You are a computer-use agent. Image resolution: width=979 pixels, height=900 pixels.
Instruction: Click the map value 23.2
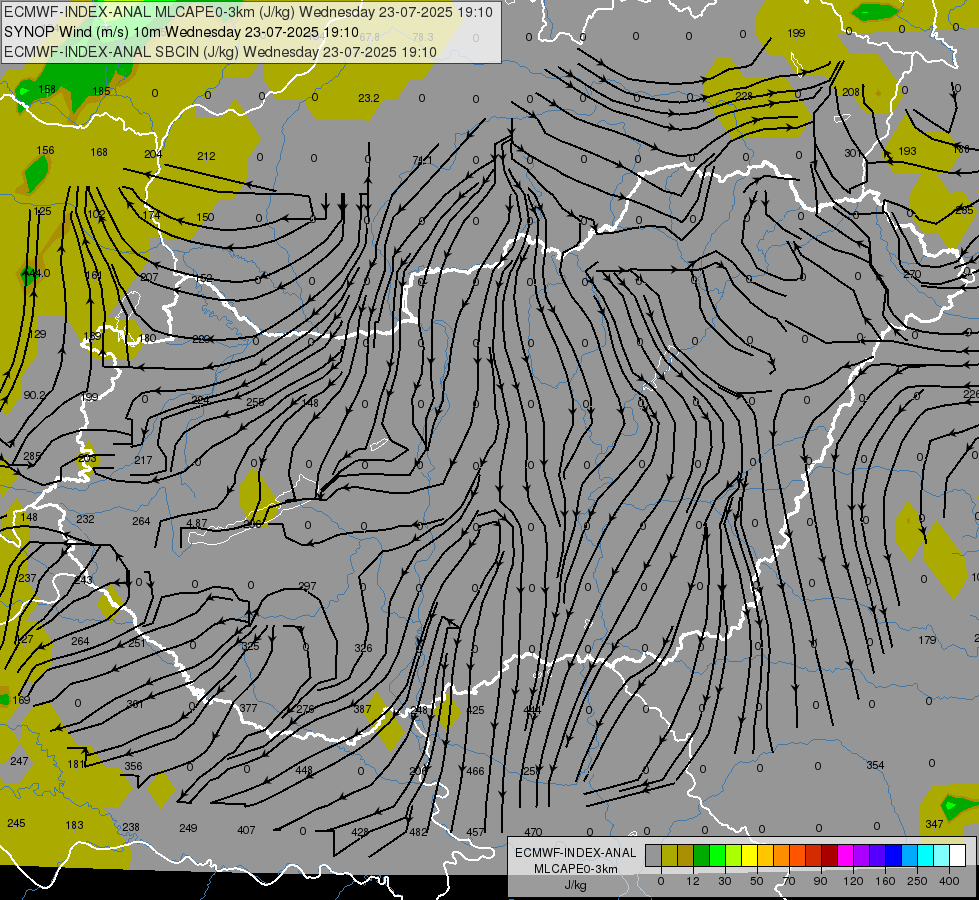368,98
